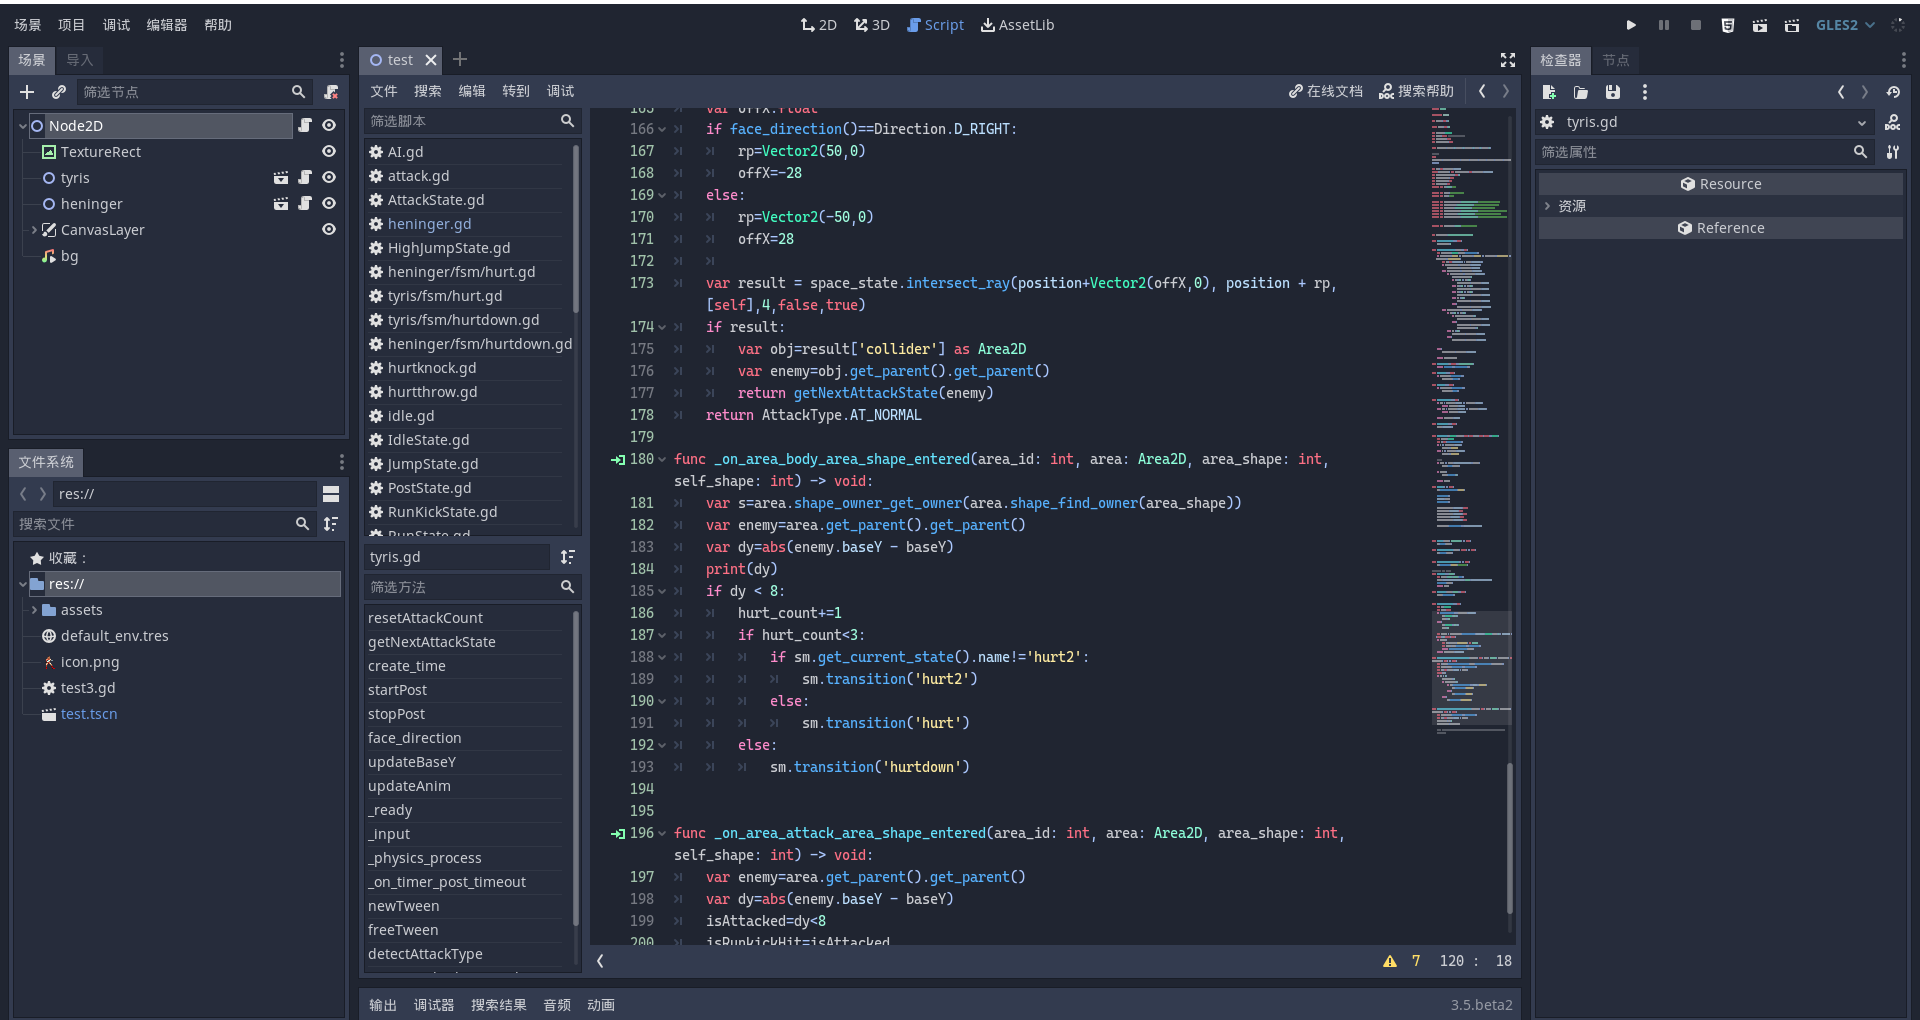The width and height of the screenshot is (1920, 1020).
Task: Click the distraction-free mode expand icon
Action: [x=1508, y=60]
